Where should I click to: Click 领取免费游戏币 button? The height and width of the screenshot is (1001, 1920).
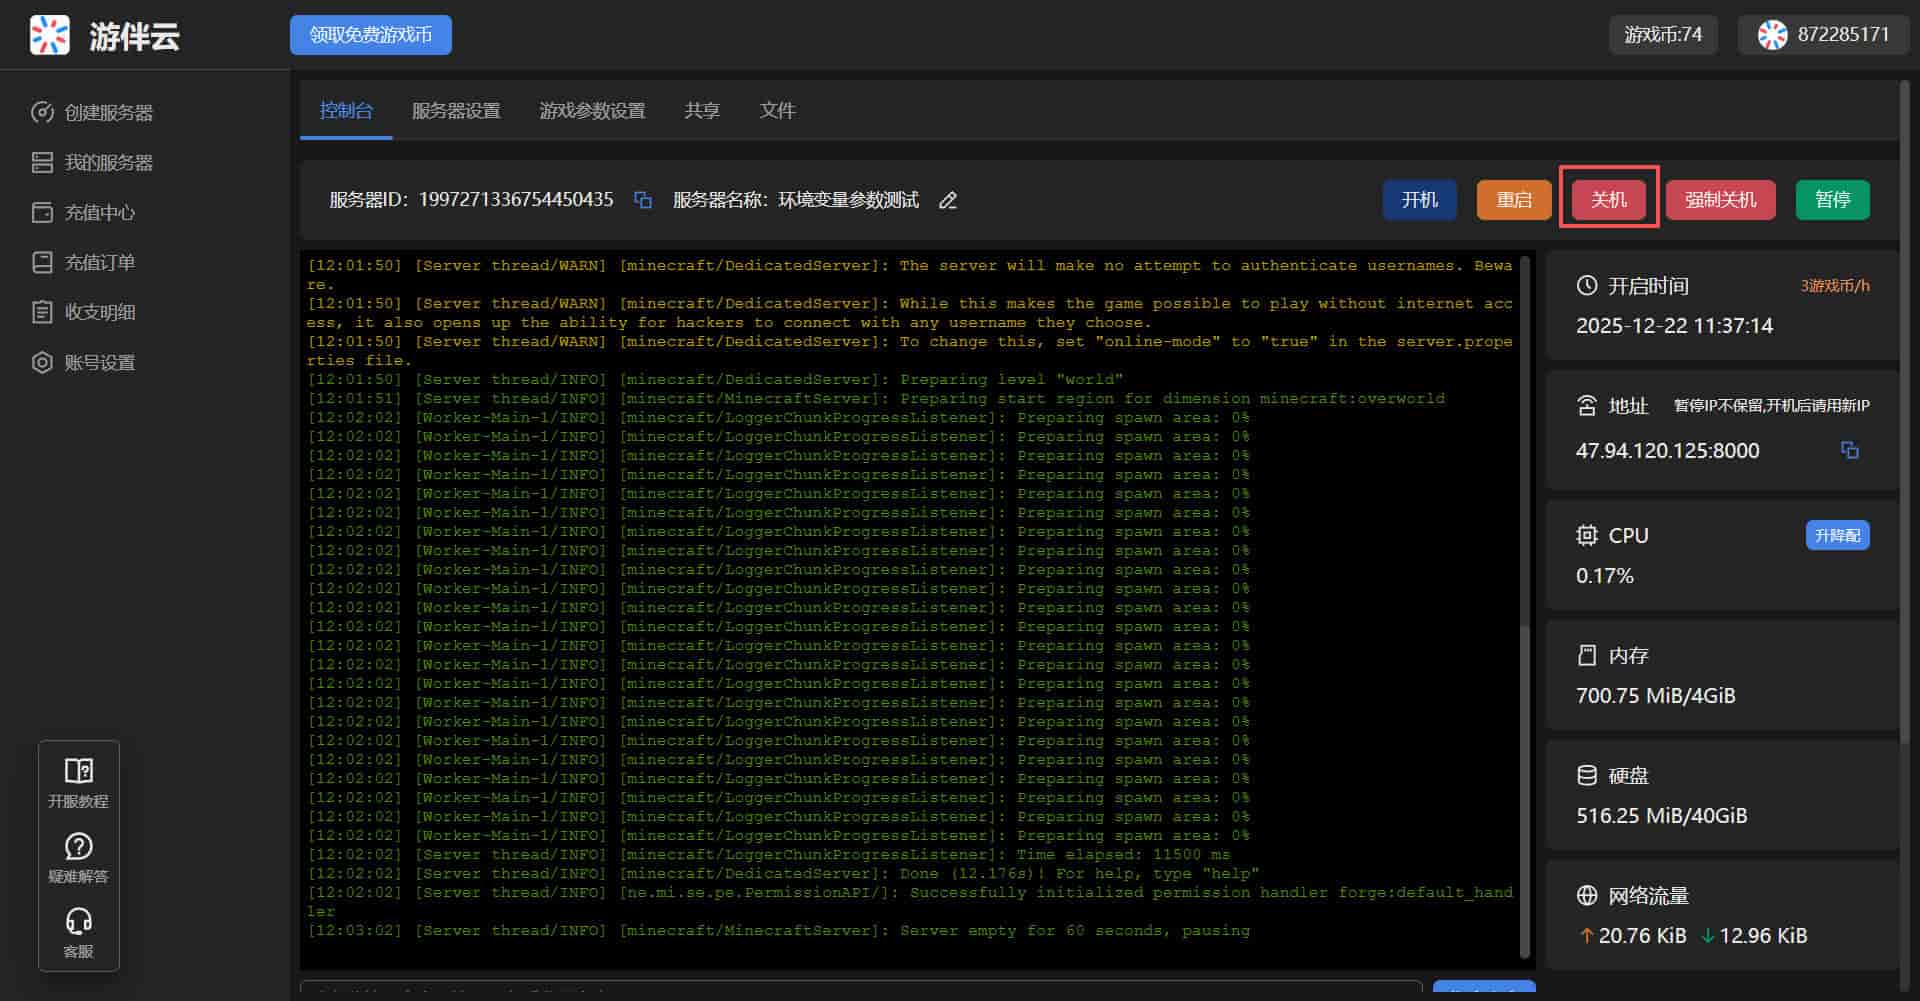coord(370,35)
